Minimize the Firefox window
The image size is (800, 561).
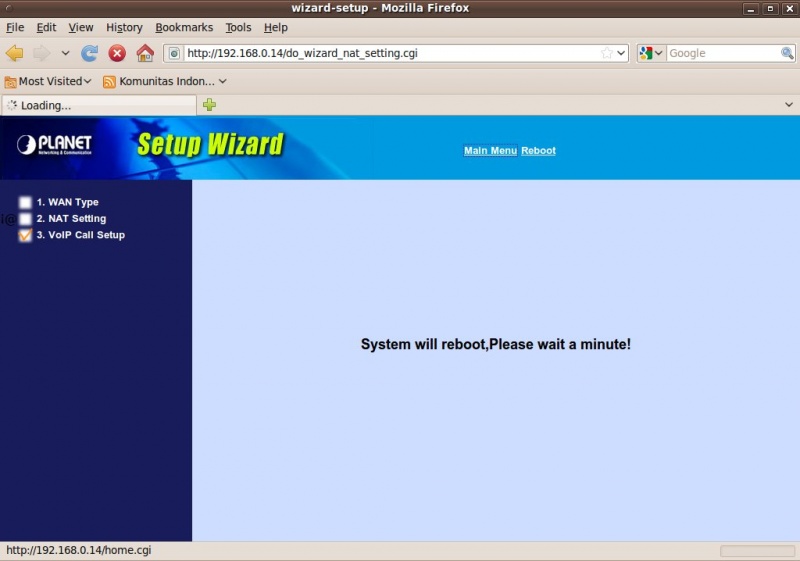[751, 9]
